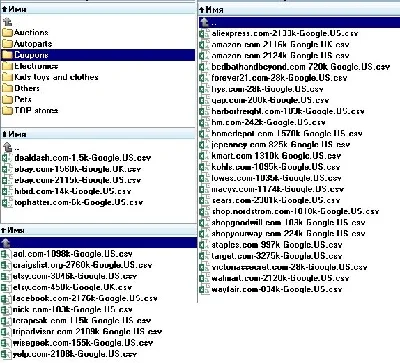Select file name ebay.com-2115k-Google.US.csv
This screenshot has width=400, height=363.
pos(78,180)
